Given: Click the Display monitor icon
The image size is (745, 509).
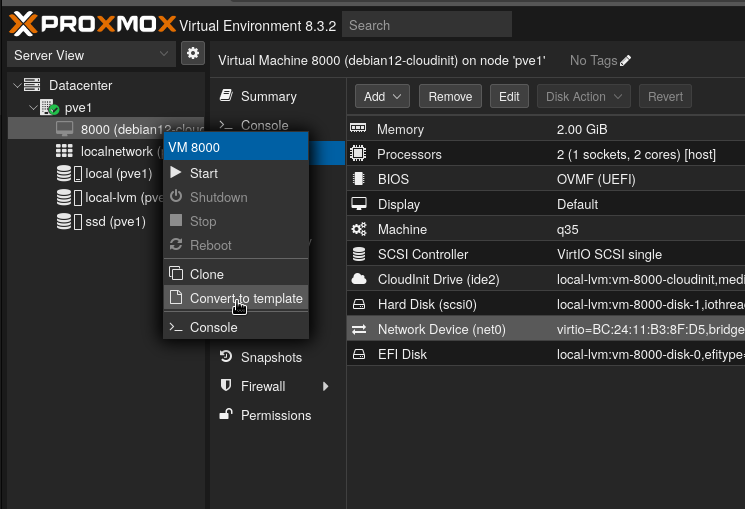Looking at the screenshot, I should [359, 204].
